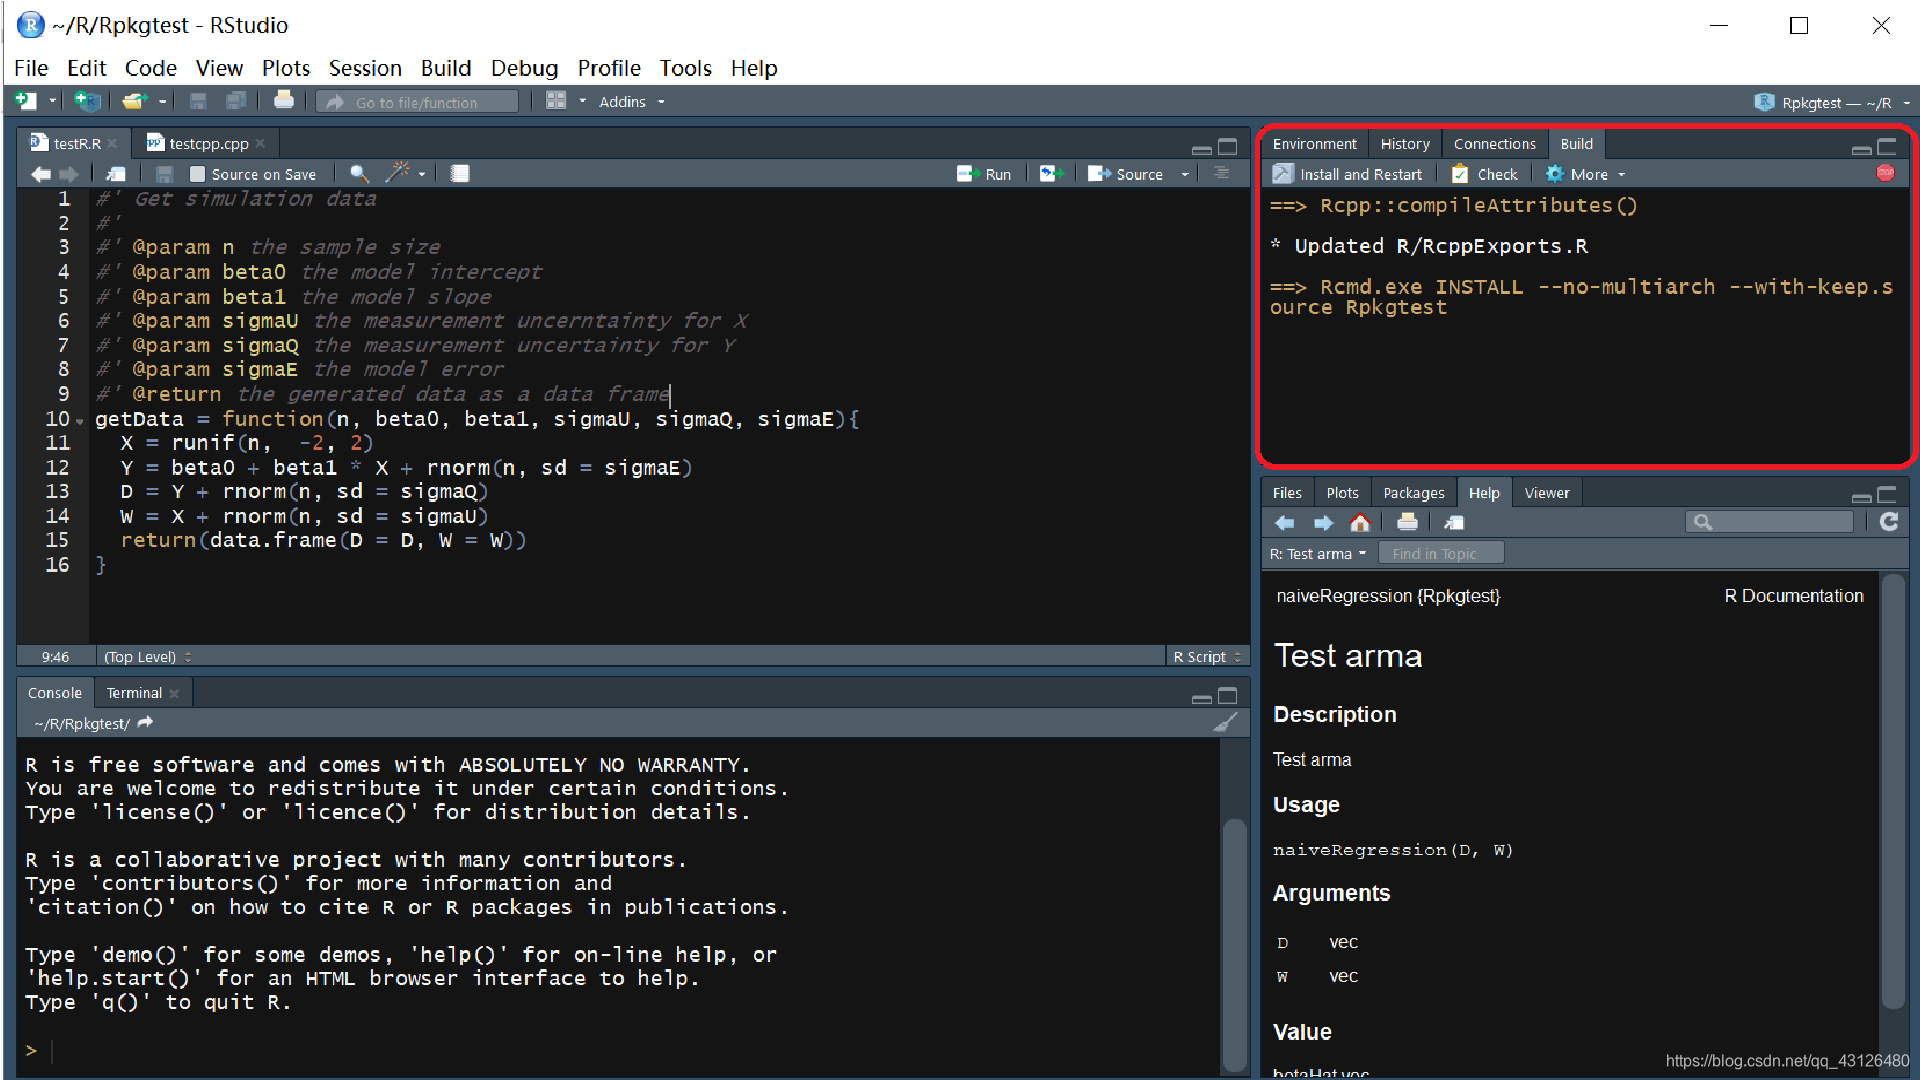Image resolution: width=1920 pixels, height=1080 pixels.
Task: Save all open documents icon
Action: click(237, 101)
